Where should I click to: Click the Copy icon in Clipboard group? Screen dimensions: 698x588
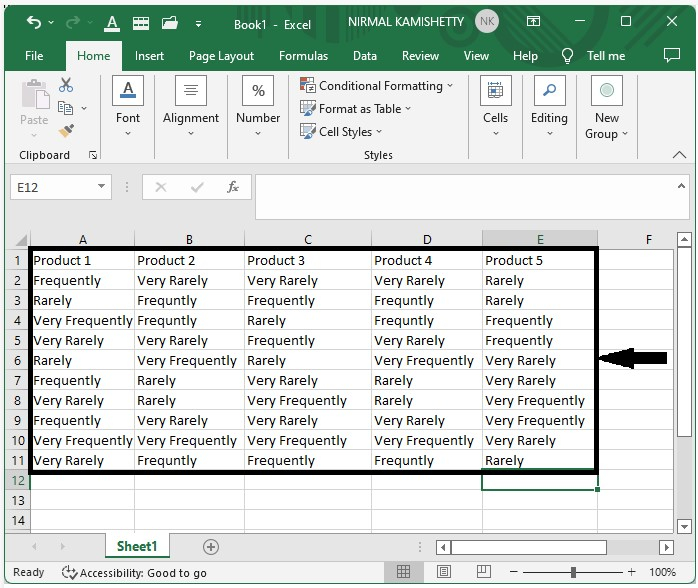(x=65, y=108)
